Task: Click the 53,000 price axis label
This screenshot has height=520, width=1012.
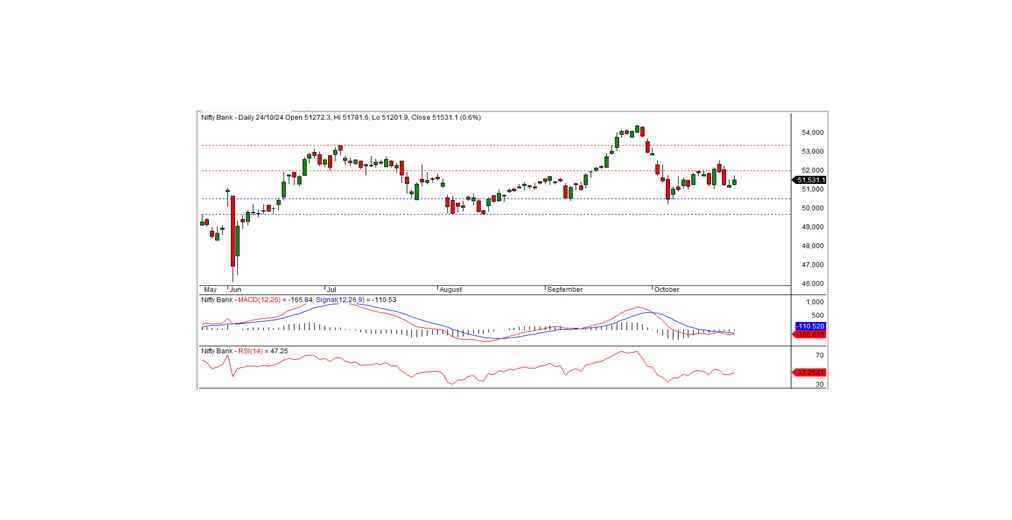Action: pos(811,152)
